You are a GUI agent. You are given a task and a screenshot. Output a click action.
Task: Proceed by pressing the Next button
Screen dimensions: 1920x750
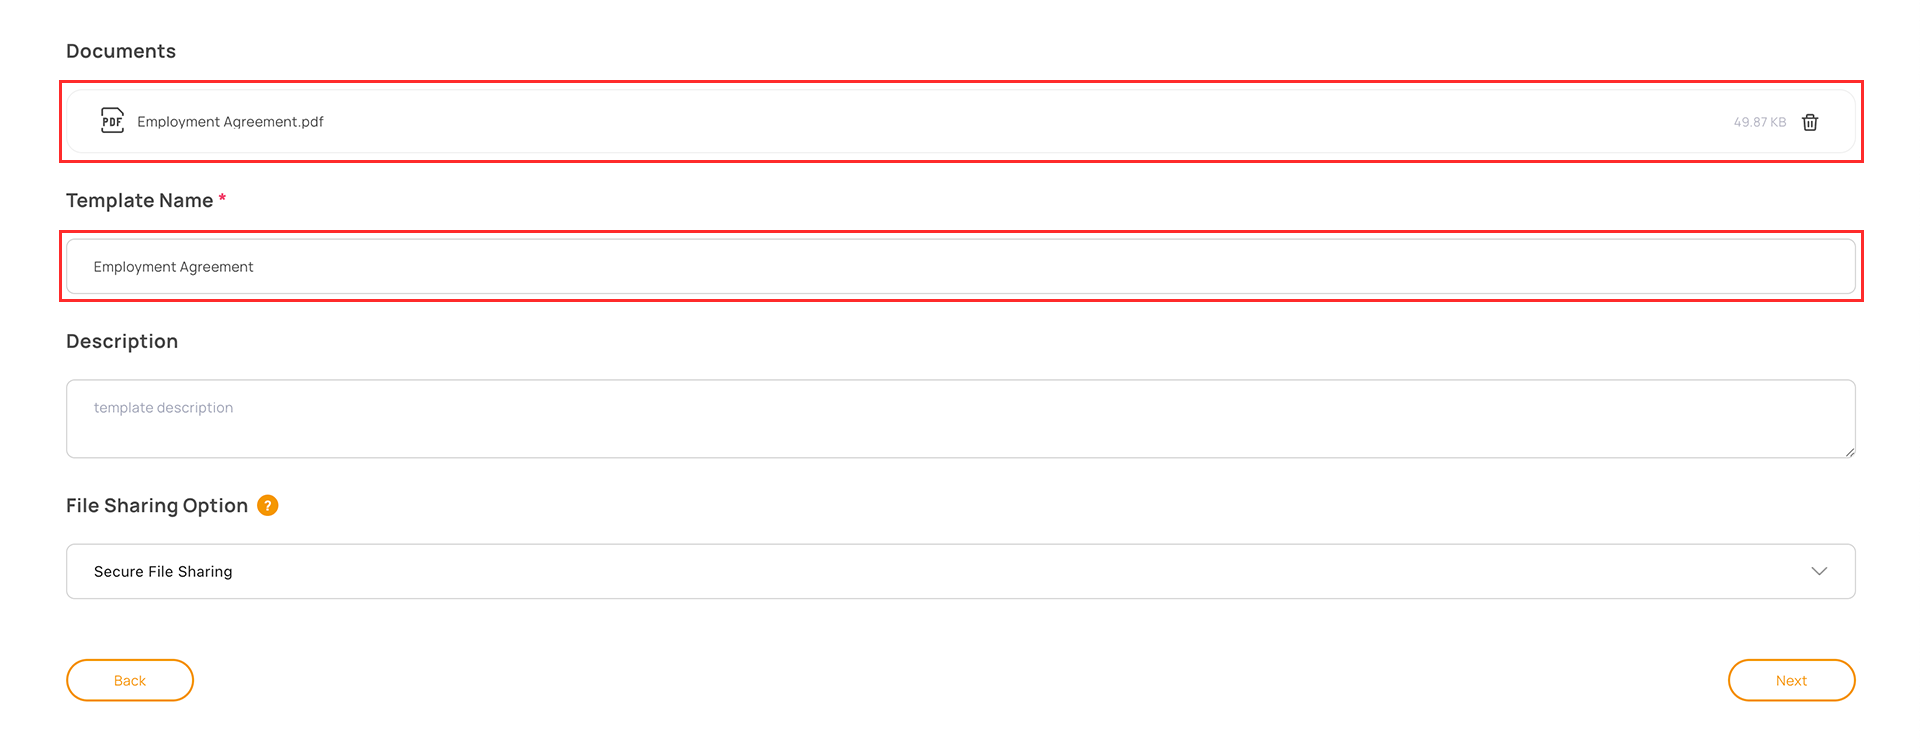(x=1791, y=680)
